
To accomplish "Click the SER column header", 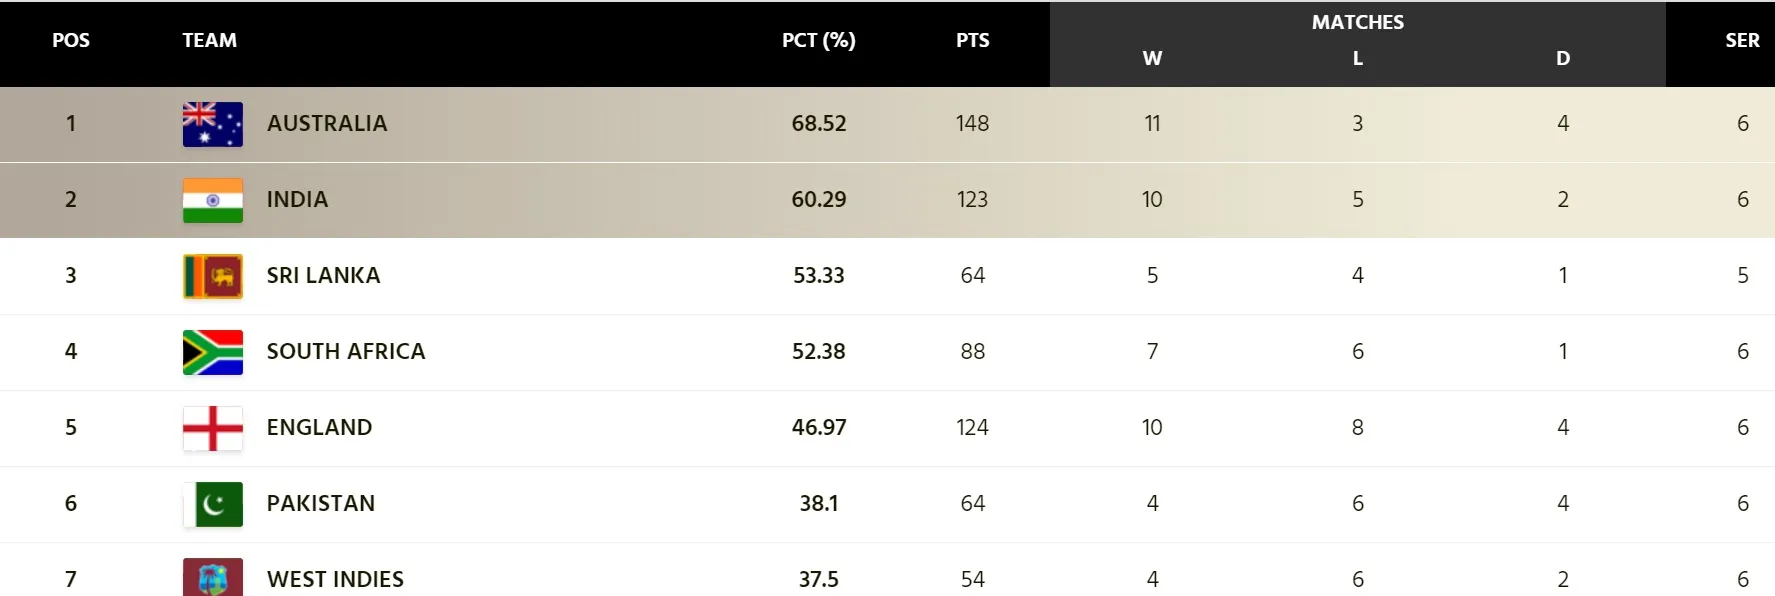I will (x=1741, y=40).
